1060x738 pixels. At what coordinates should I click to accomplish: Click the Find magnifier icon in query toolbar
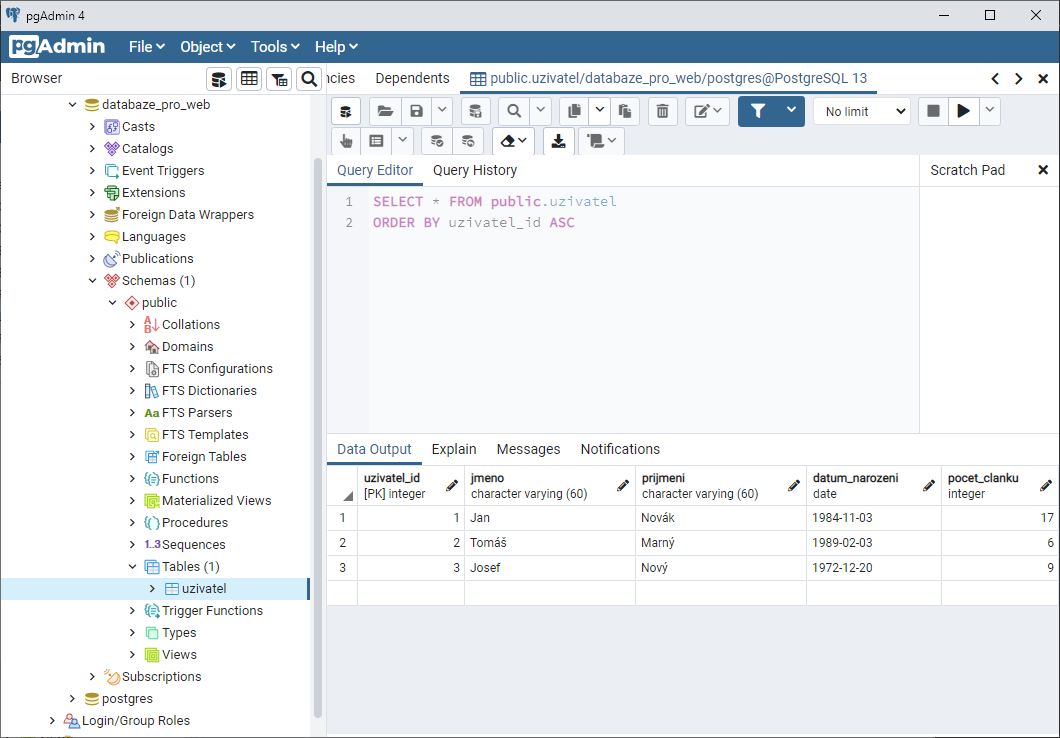click(x=514, y=111)
